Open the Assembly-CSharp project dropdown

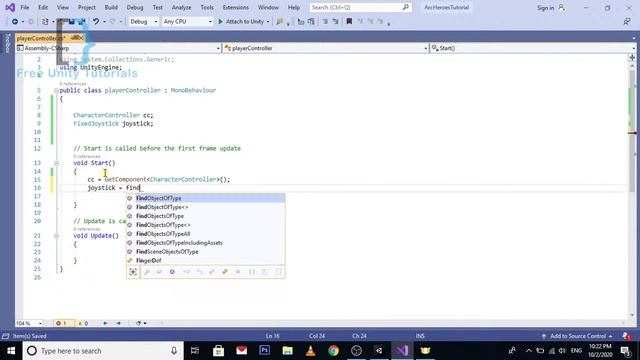118,48
